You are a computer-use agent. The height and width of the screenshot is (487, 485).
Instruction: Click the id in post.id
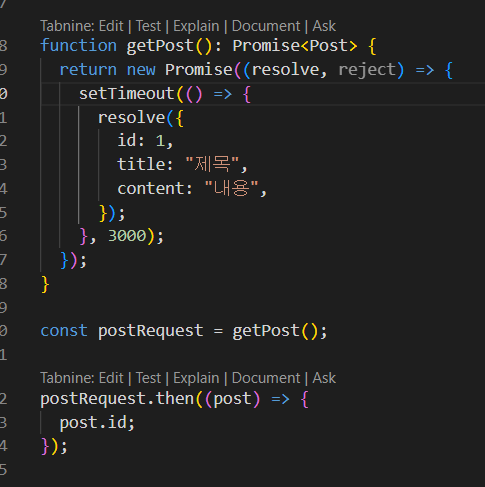click(x=117, y=423)
